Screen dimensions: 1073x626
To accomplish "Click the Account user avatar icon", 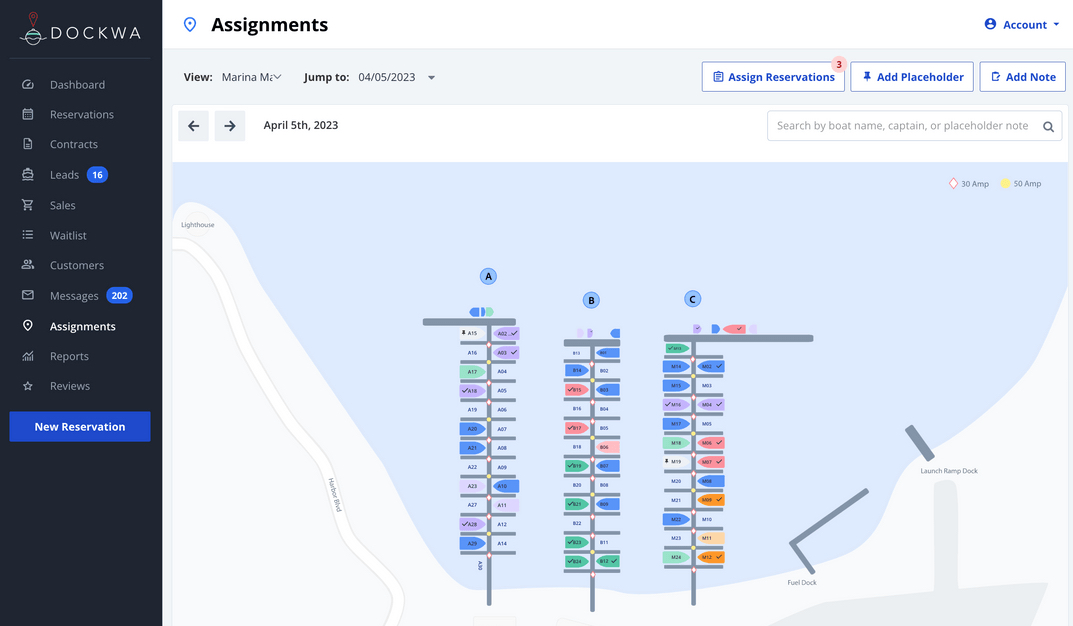I will point(990,24).
